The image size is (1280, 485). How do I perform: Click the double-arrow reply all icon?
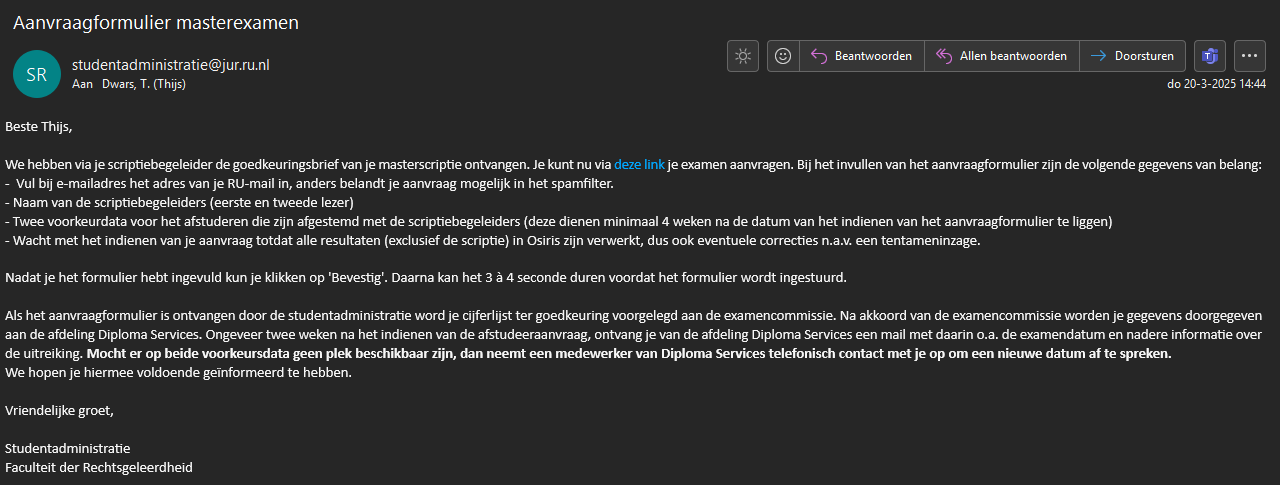(943, 56)
